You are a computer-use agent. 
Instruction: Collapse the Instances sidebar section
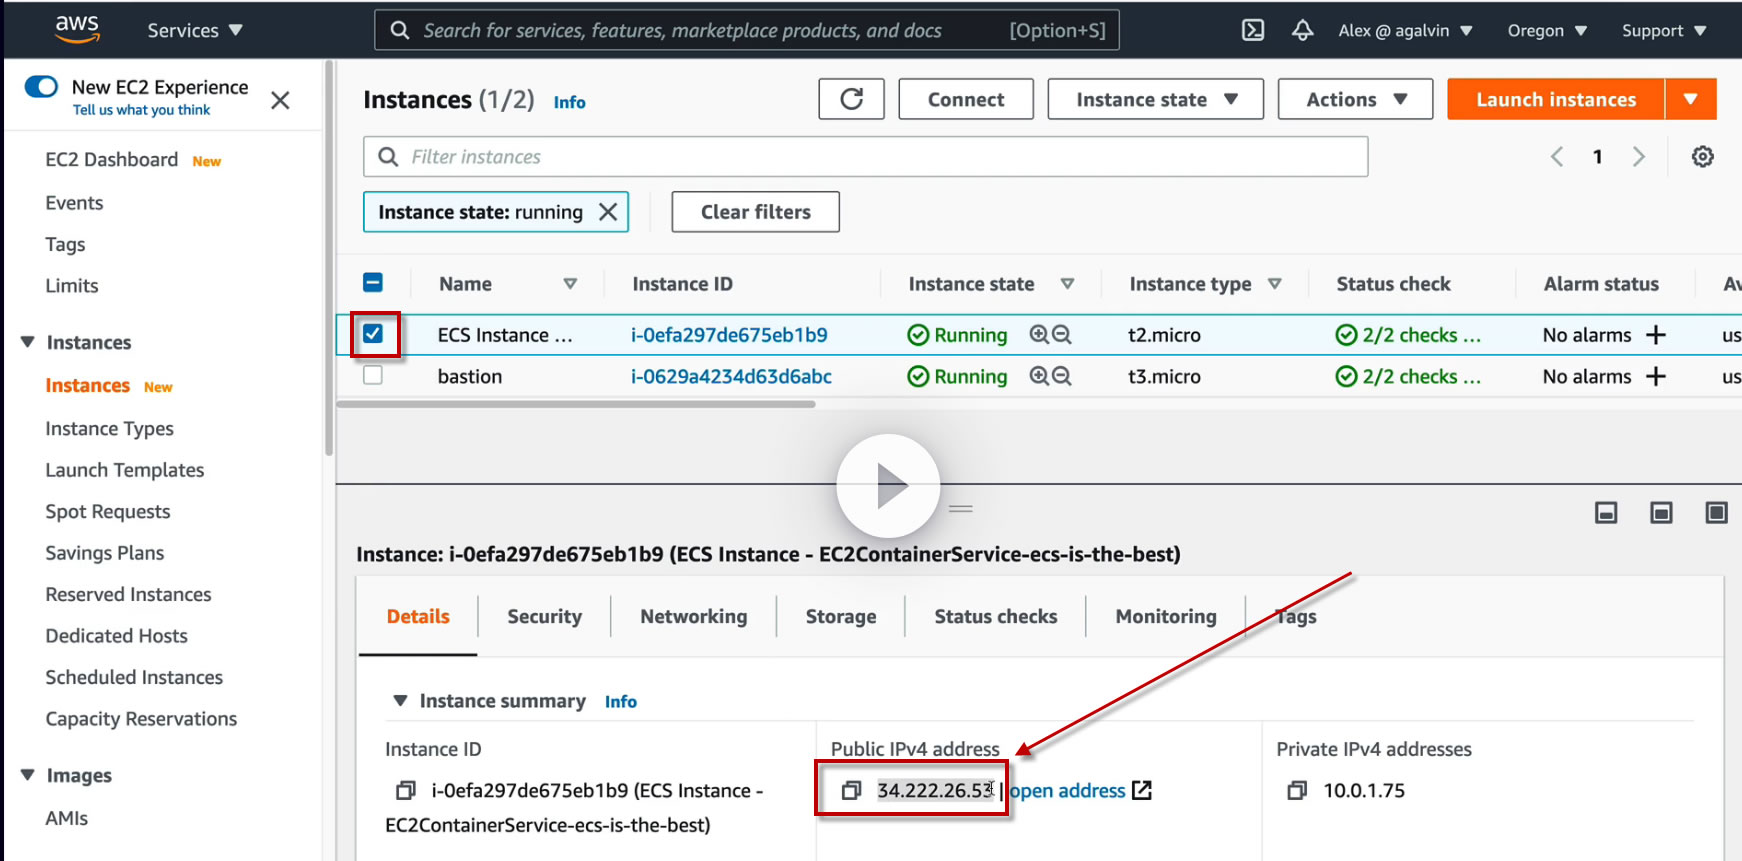28,342
